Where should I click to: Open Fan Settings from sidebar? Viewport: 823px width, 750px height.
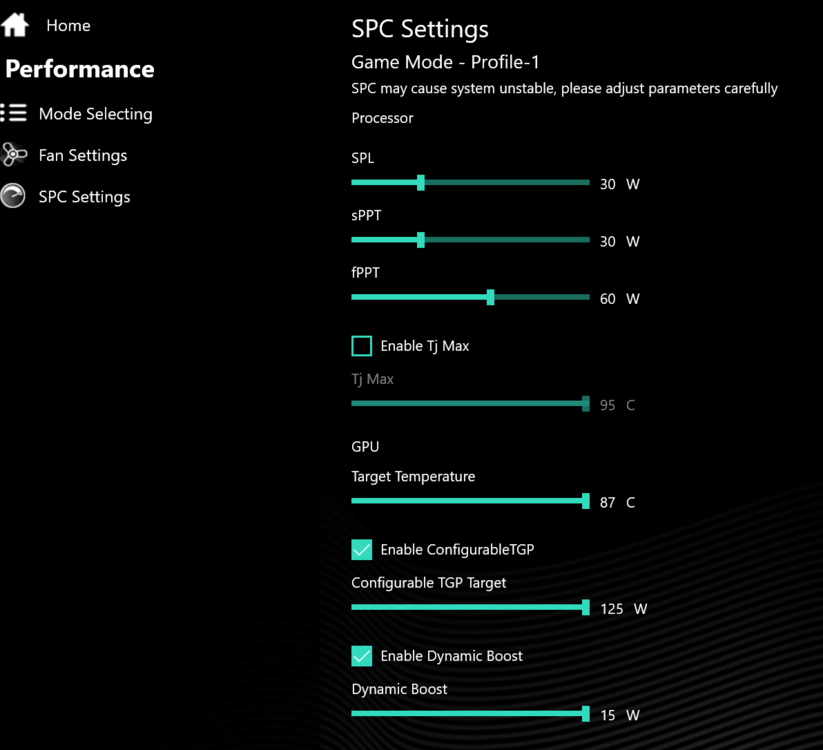click(x=82, y=155)
